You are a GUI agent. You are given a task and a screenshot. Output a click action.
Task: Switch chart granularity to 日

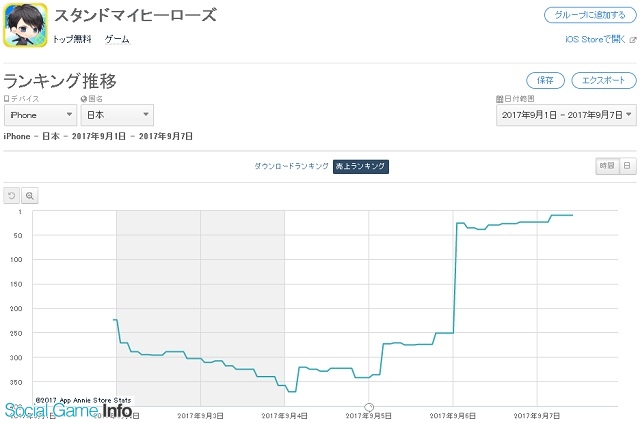(628, 166)
